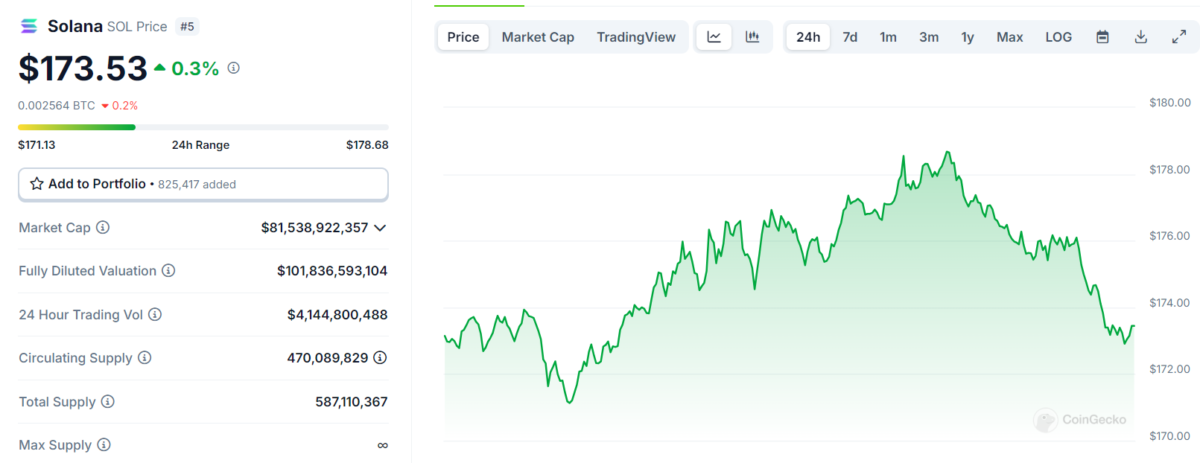Click the Solana logo icon
1200x463 pixels.
[29, 27]
